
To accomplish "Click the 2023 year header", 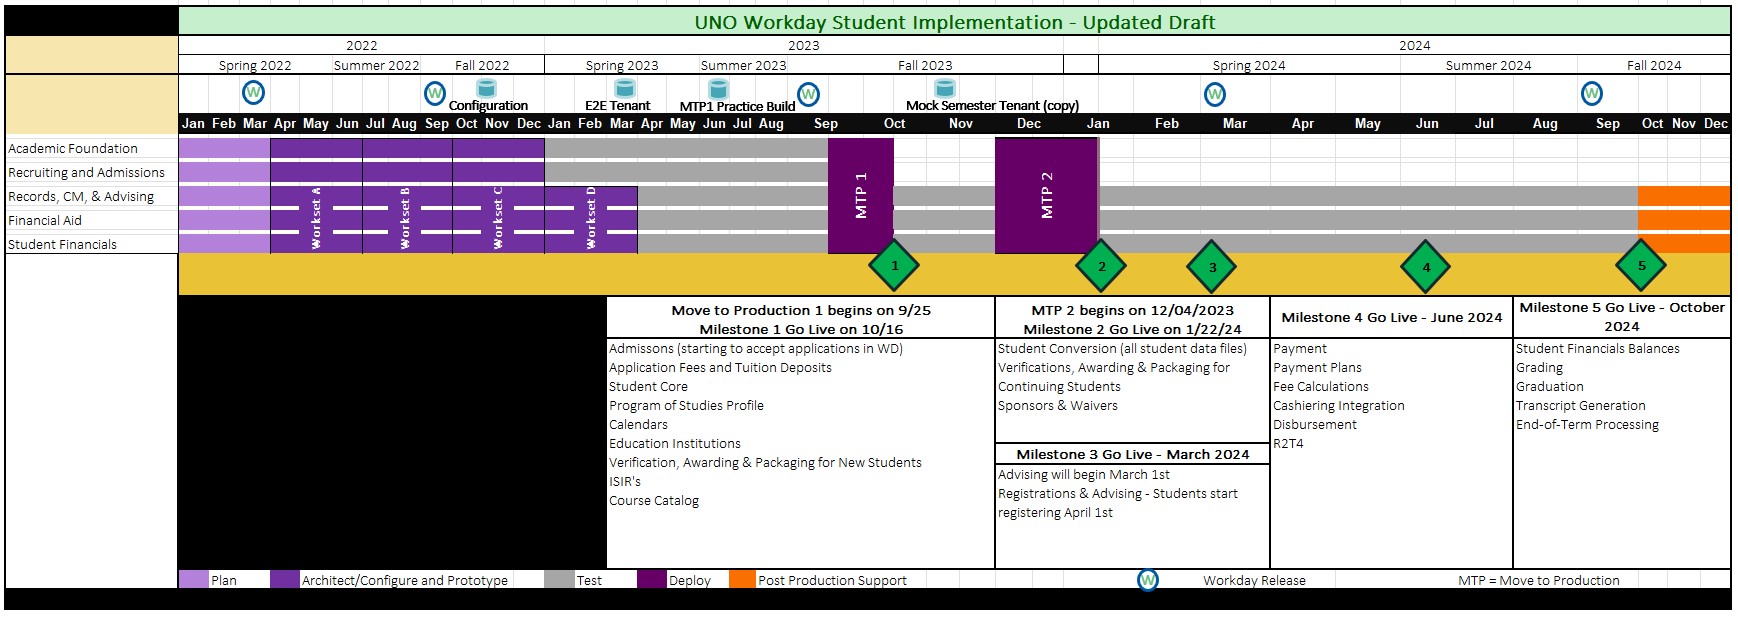I will [804, 45].
